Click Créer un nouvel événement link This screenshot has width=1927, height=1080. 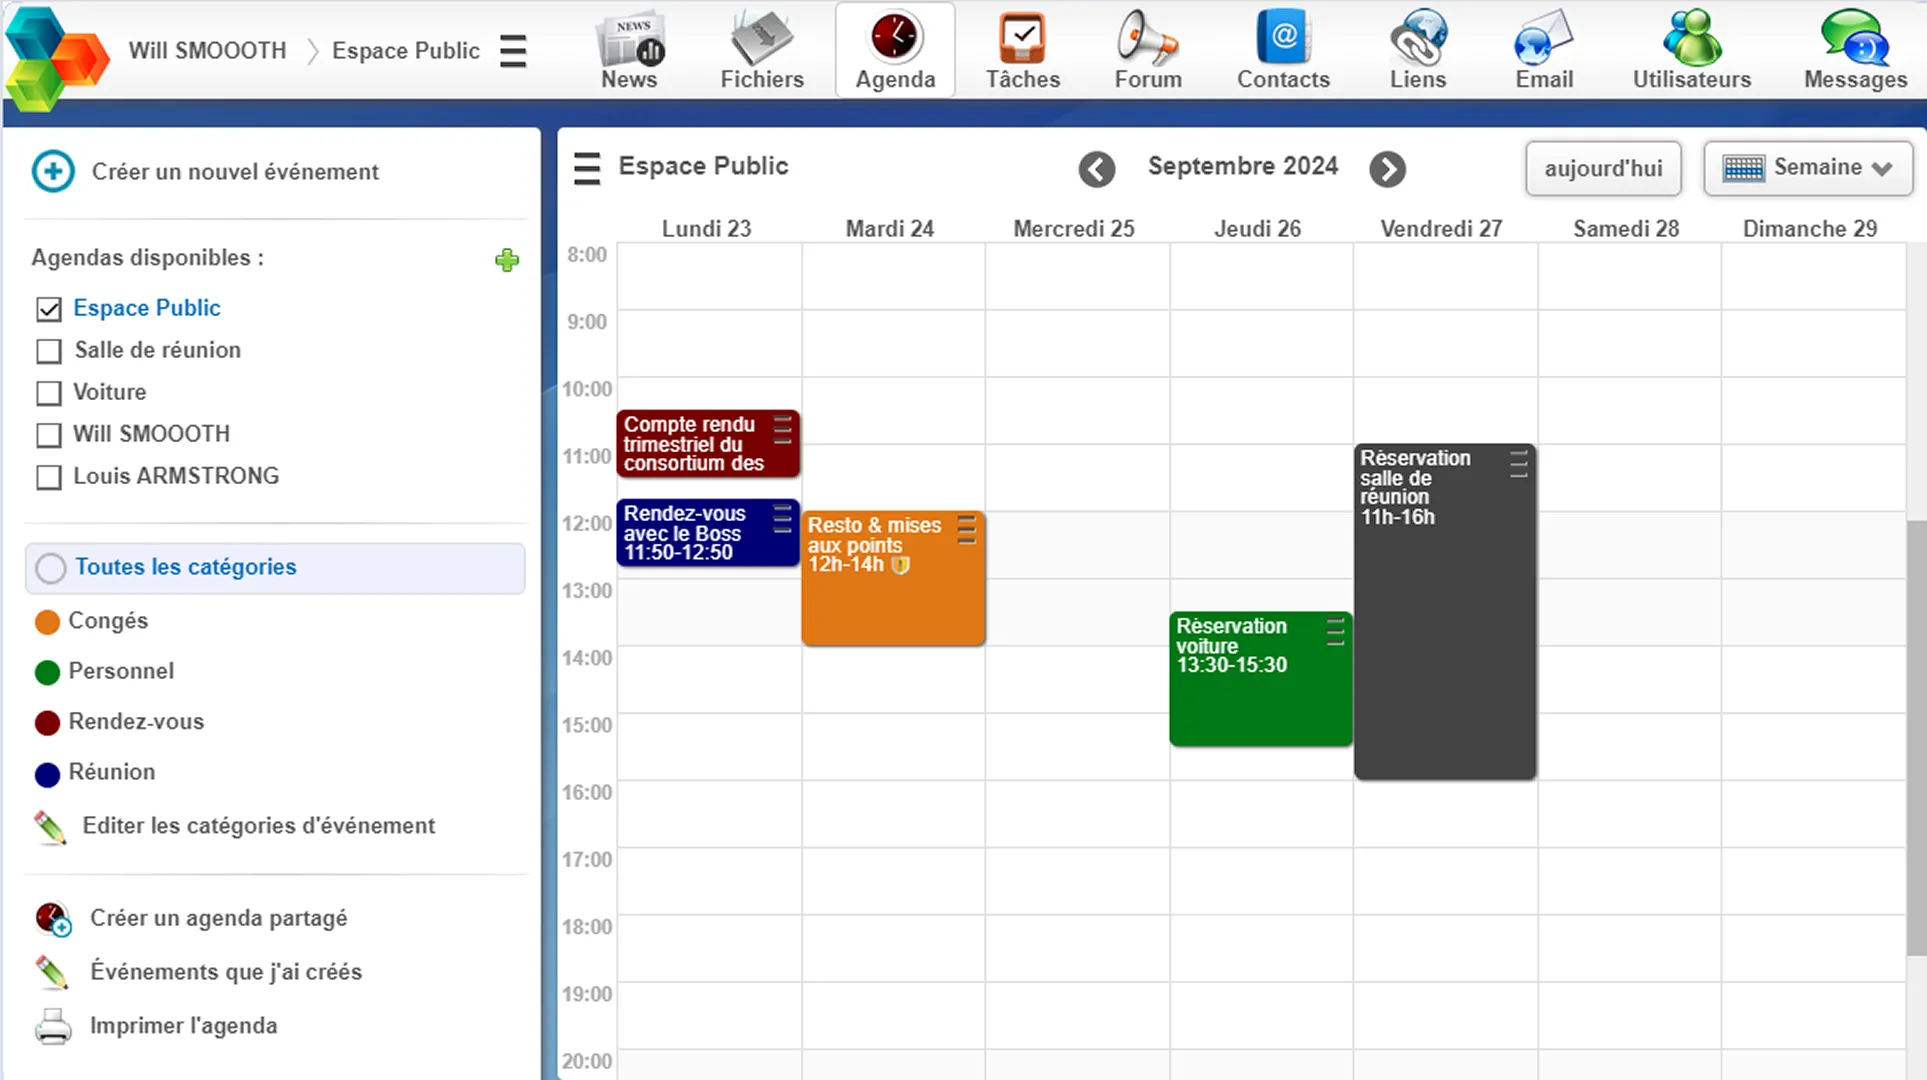click(x=235, y=172)
